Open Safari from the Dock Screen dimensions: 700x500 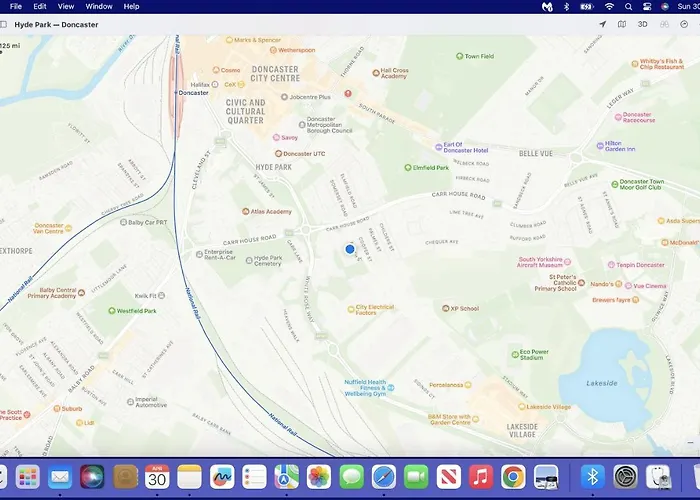point(384,477)
